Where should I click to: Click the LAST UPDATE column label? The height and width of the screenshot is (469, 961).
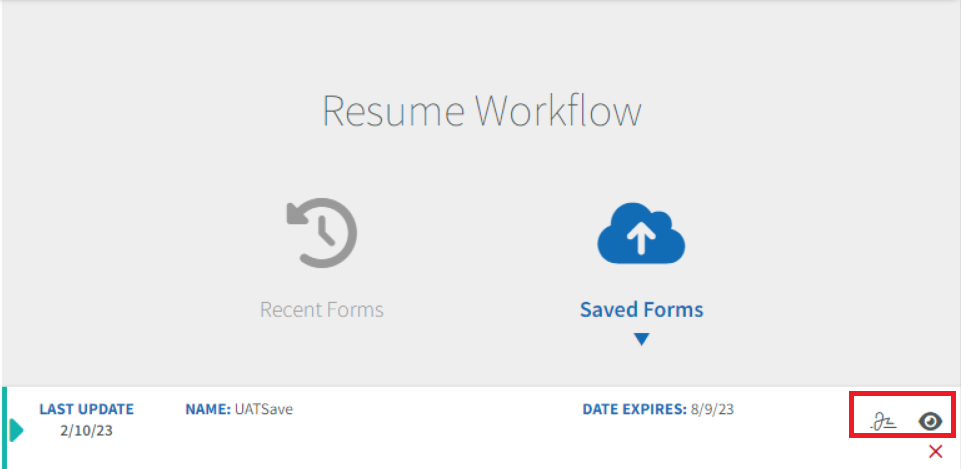coord(86,409)
